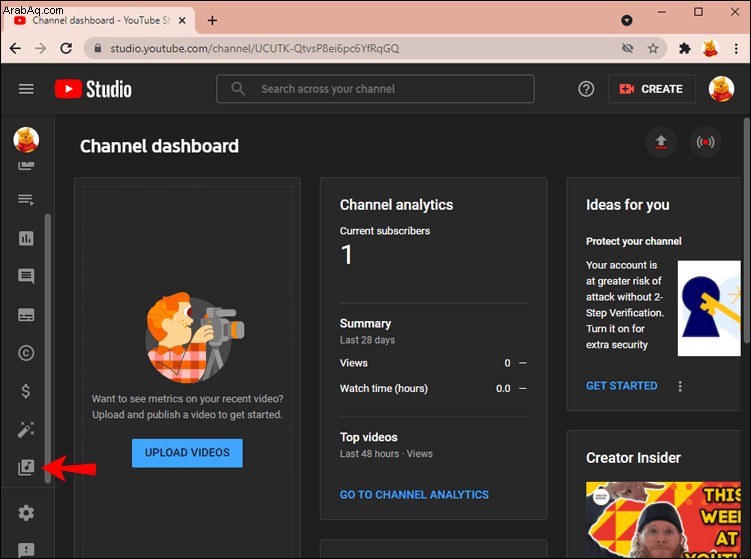Open Copyright icon in sidebar

click(x=26, y=353)
